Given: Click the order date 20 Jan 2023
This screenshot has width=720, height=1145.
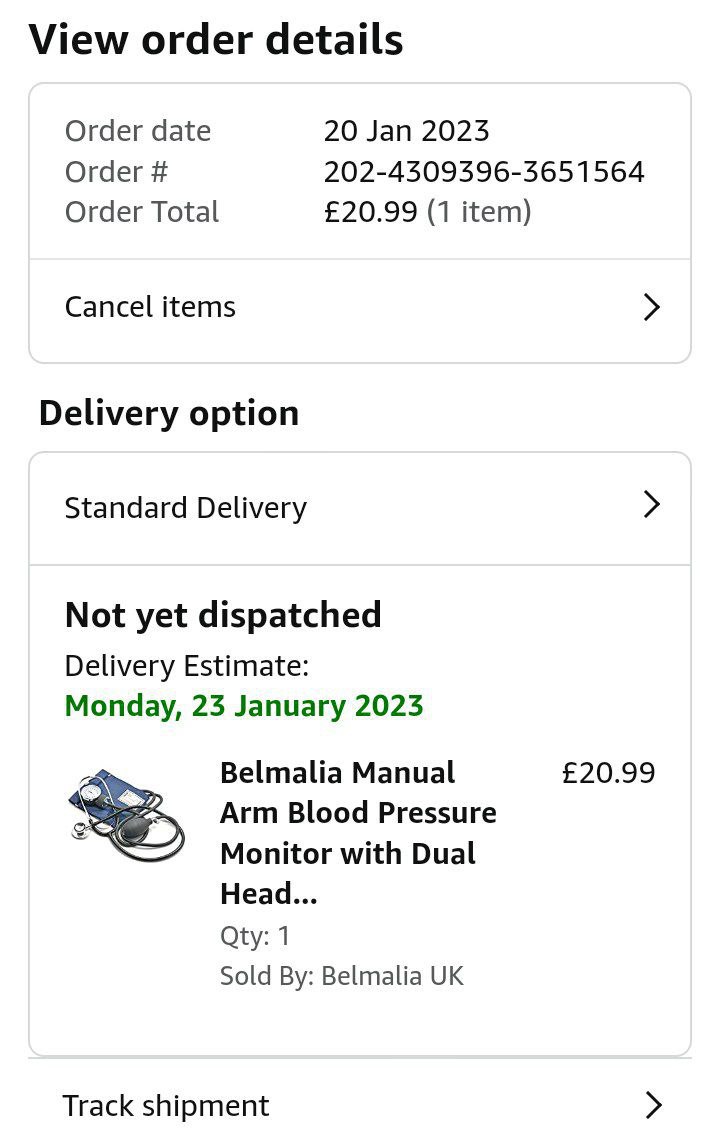Looking at the screenshot, I should coord(406,131).
